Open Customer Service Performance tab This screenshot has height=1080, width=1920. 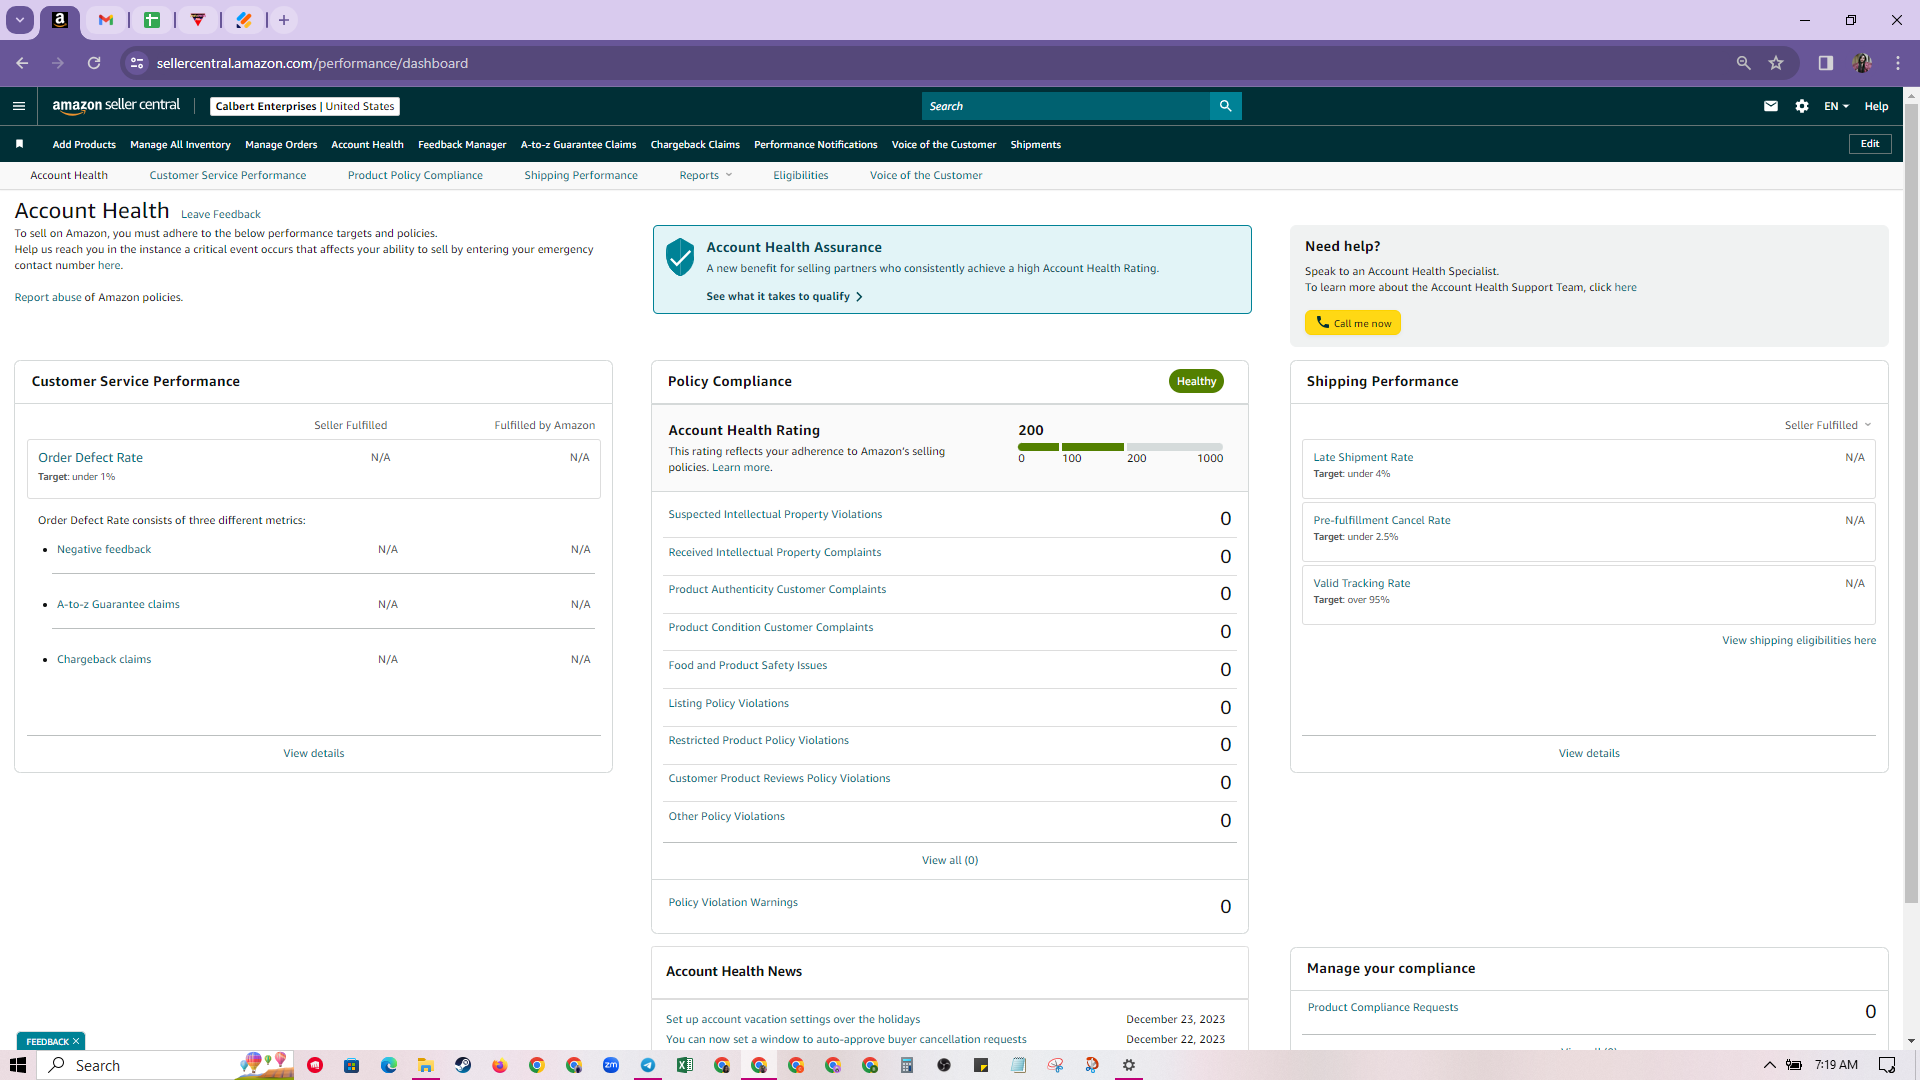pos(228,176)
